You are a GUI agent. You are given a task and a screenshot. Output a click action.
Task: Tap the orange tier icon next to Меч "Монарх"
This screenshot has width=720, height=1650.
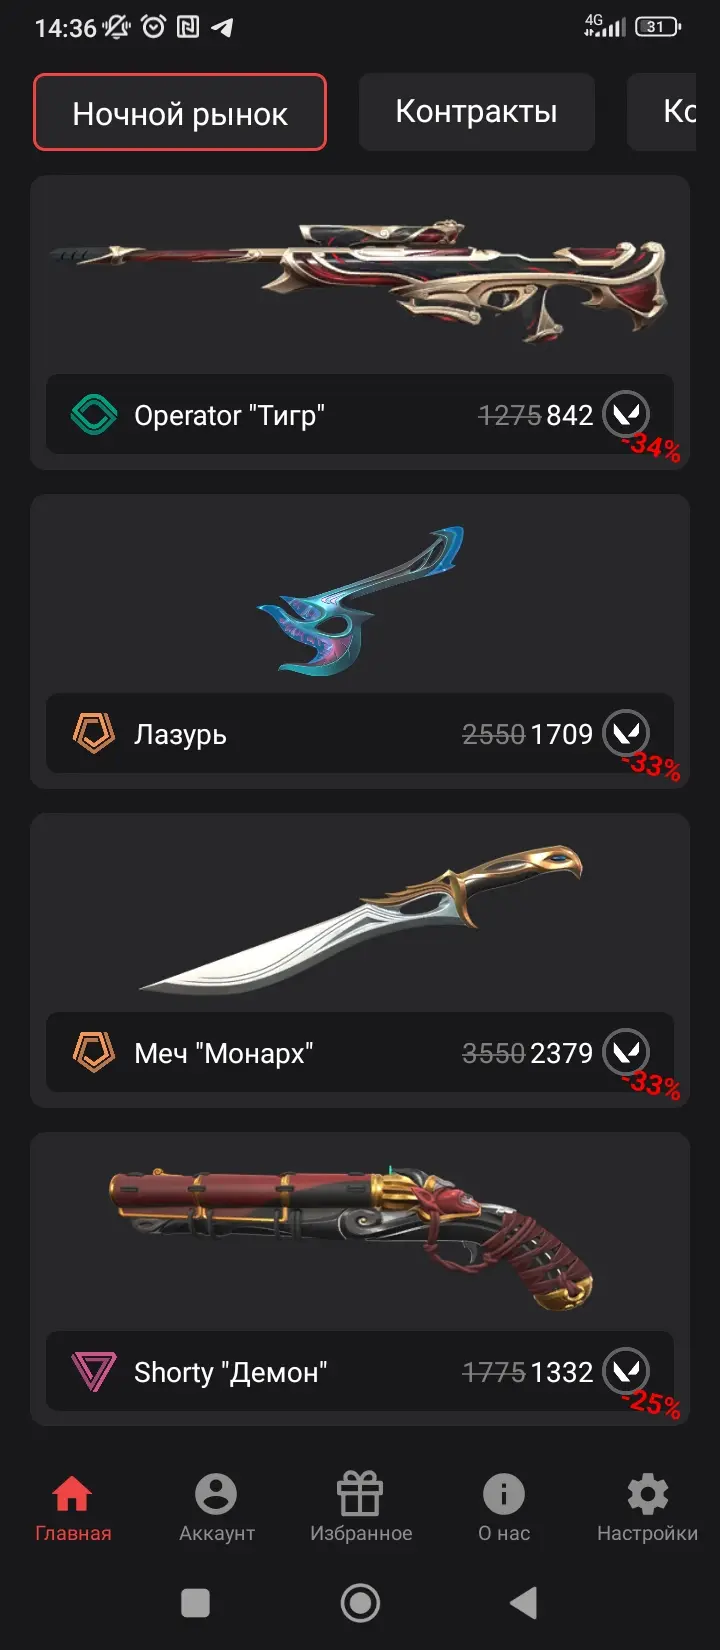(x=94, y=1053)
